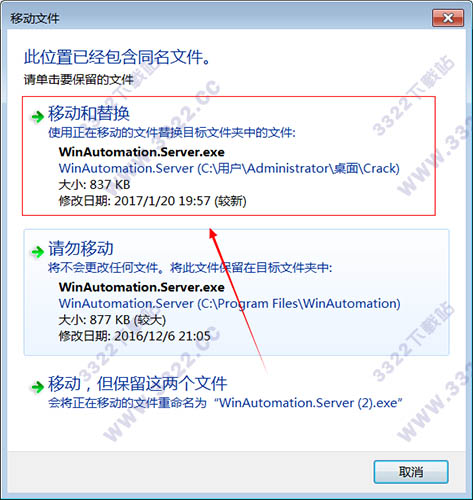Click the 大小: 837 KB line
The width and height of the screenshot is (473, 500).
pyautogui.click(x=94, y=184)
